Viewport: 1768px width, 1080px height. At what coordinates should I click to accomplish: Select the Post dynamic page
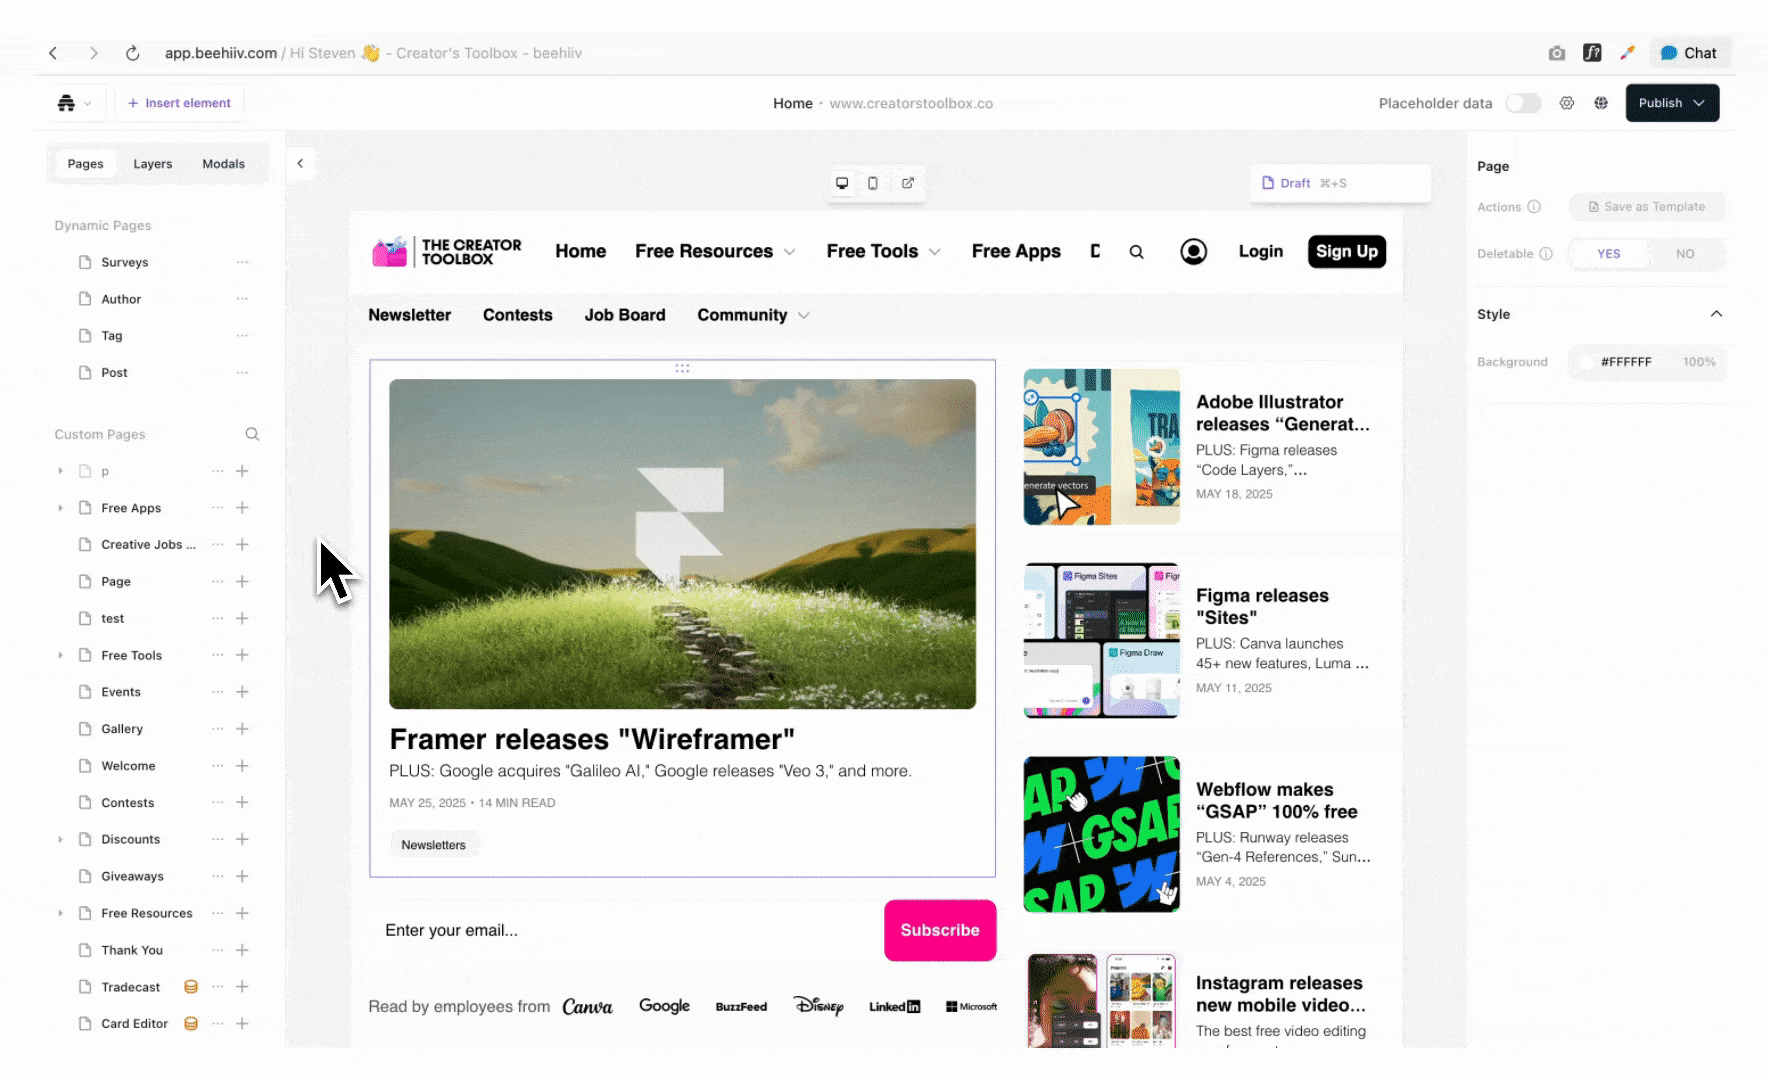[x=114, y=373]
